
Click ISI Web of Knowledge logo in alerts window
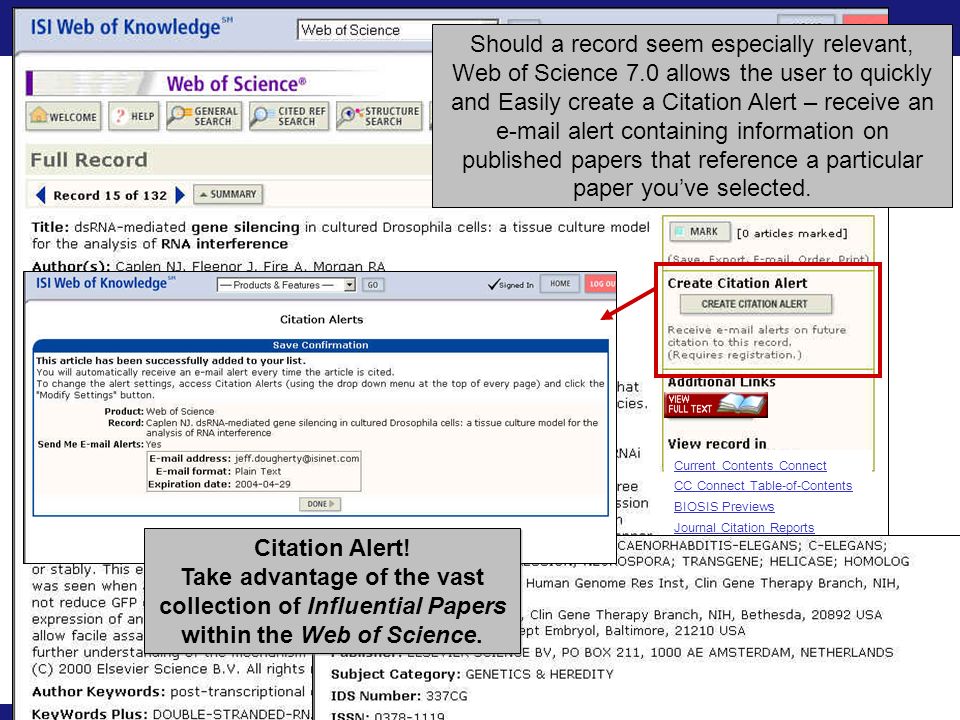105,283
